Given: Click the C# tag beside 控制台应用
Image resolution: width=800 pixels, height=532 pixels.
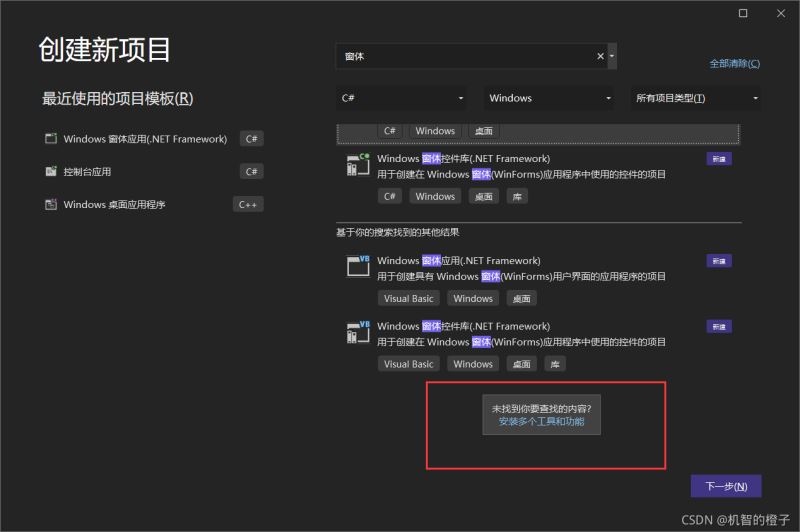Looking at the screenshot, I should click(252, 171).
